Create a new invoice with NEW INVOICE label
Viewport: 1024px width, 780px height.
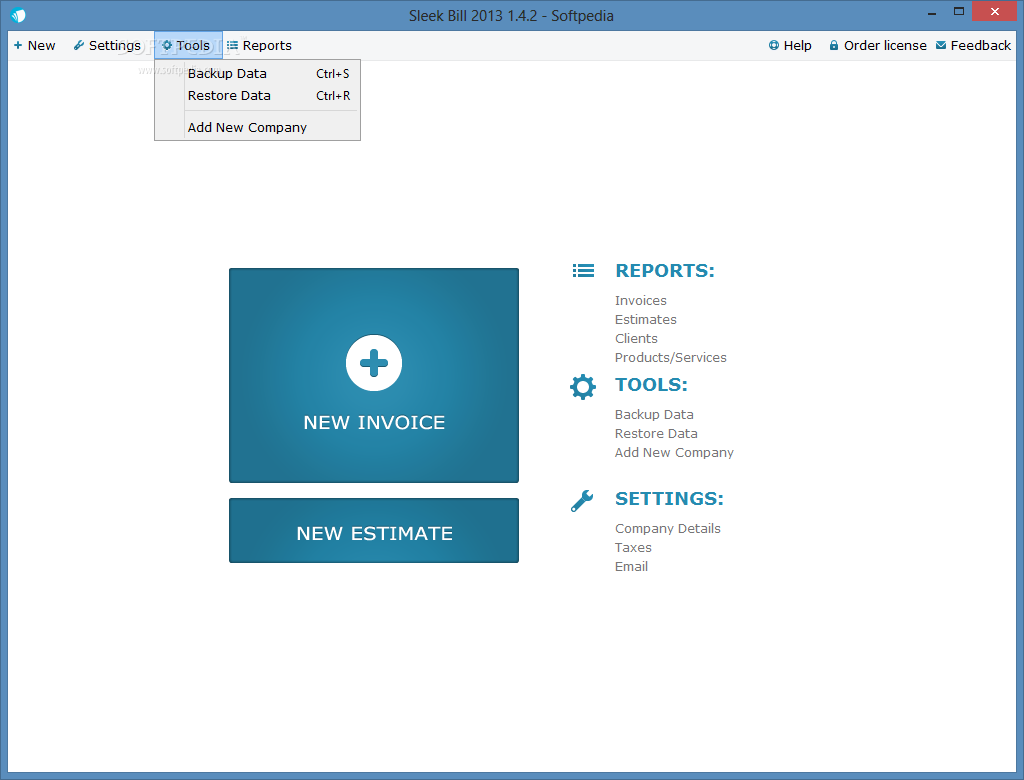click(x=374, y=423)
